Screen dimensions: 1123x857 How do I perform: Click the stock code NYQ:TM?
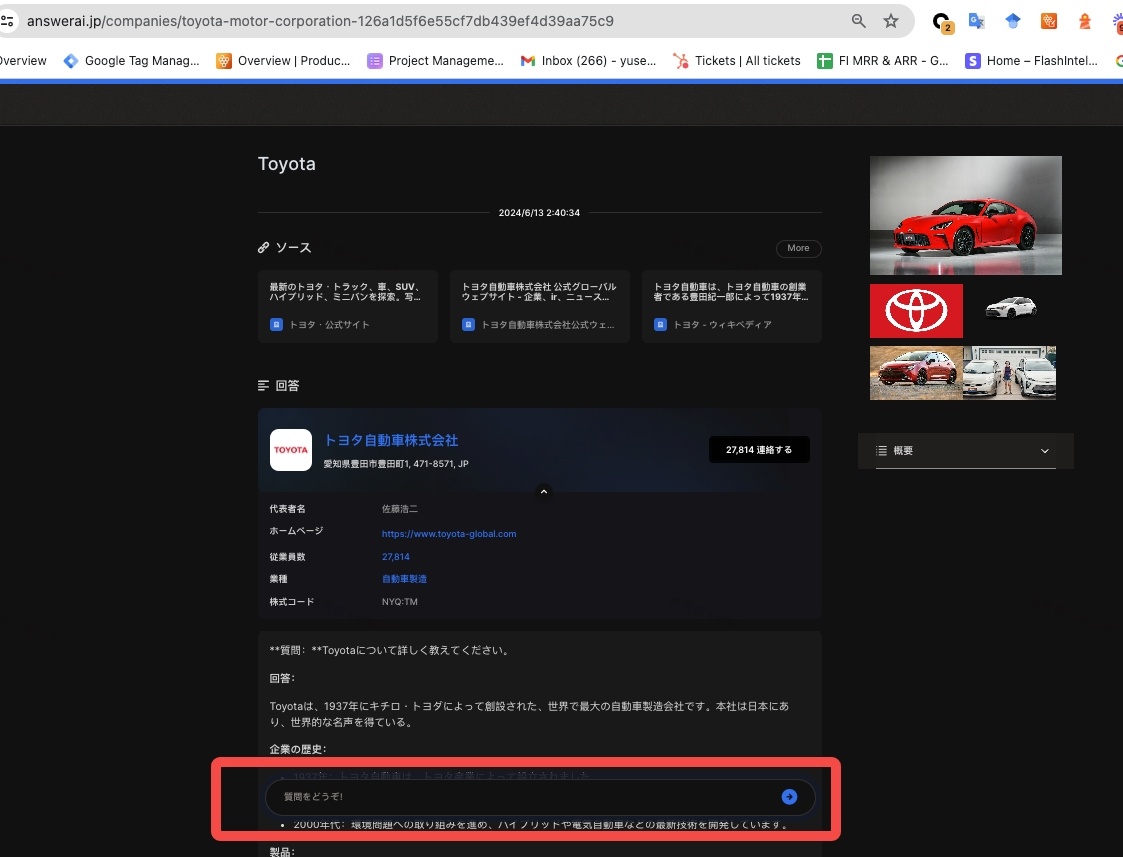pos(400,602)
